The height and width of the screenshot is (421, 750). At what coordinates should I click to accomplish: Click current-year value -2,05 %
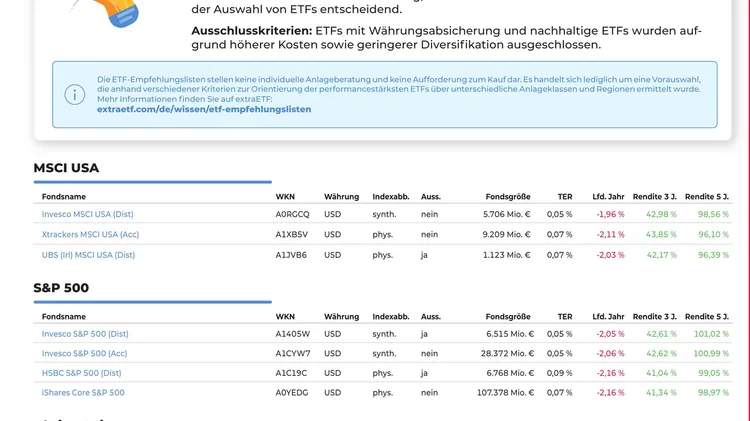coord(610,334)
